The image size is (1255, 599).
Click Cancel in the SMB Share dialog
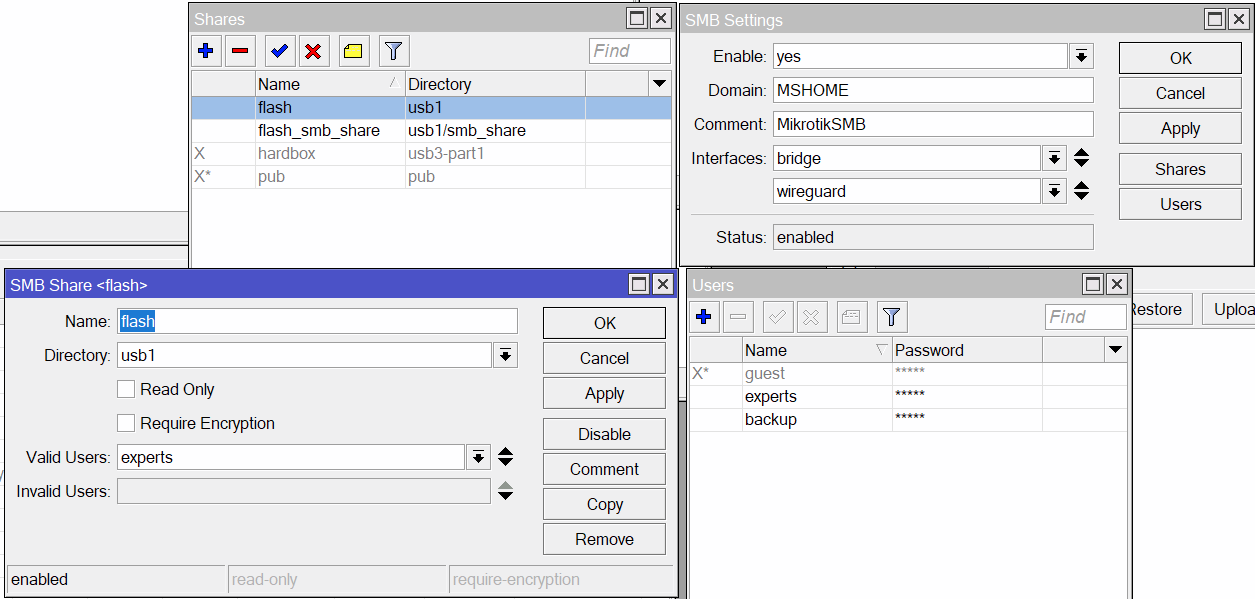604,358
